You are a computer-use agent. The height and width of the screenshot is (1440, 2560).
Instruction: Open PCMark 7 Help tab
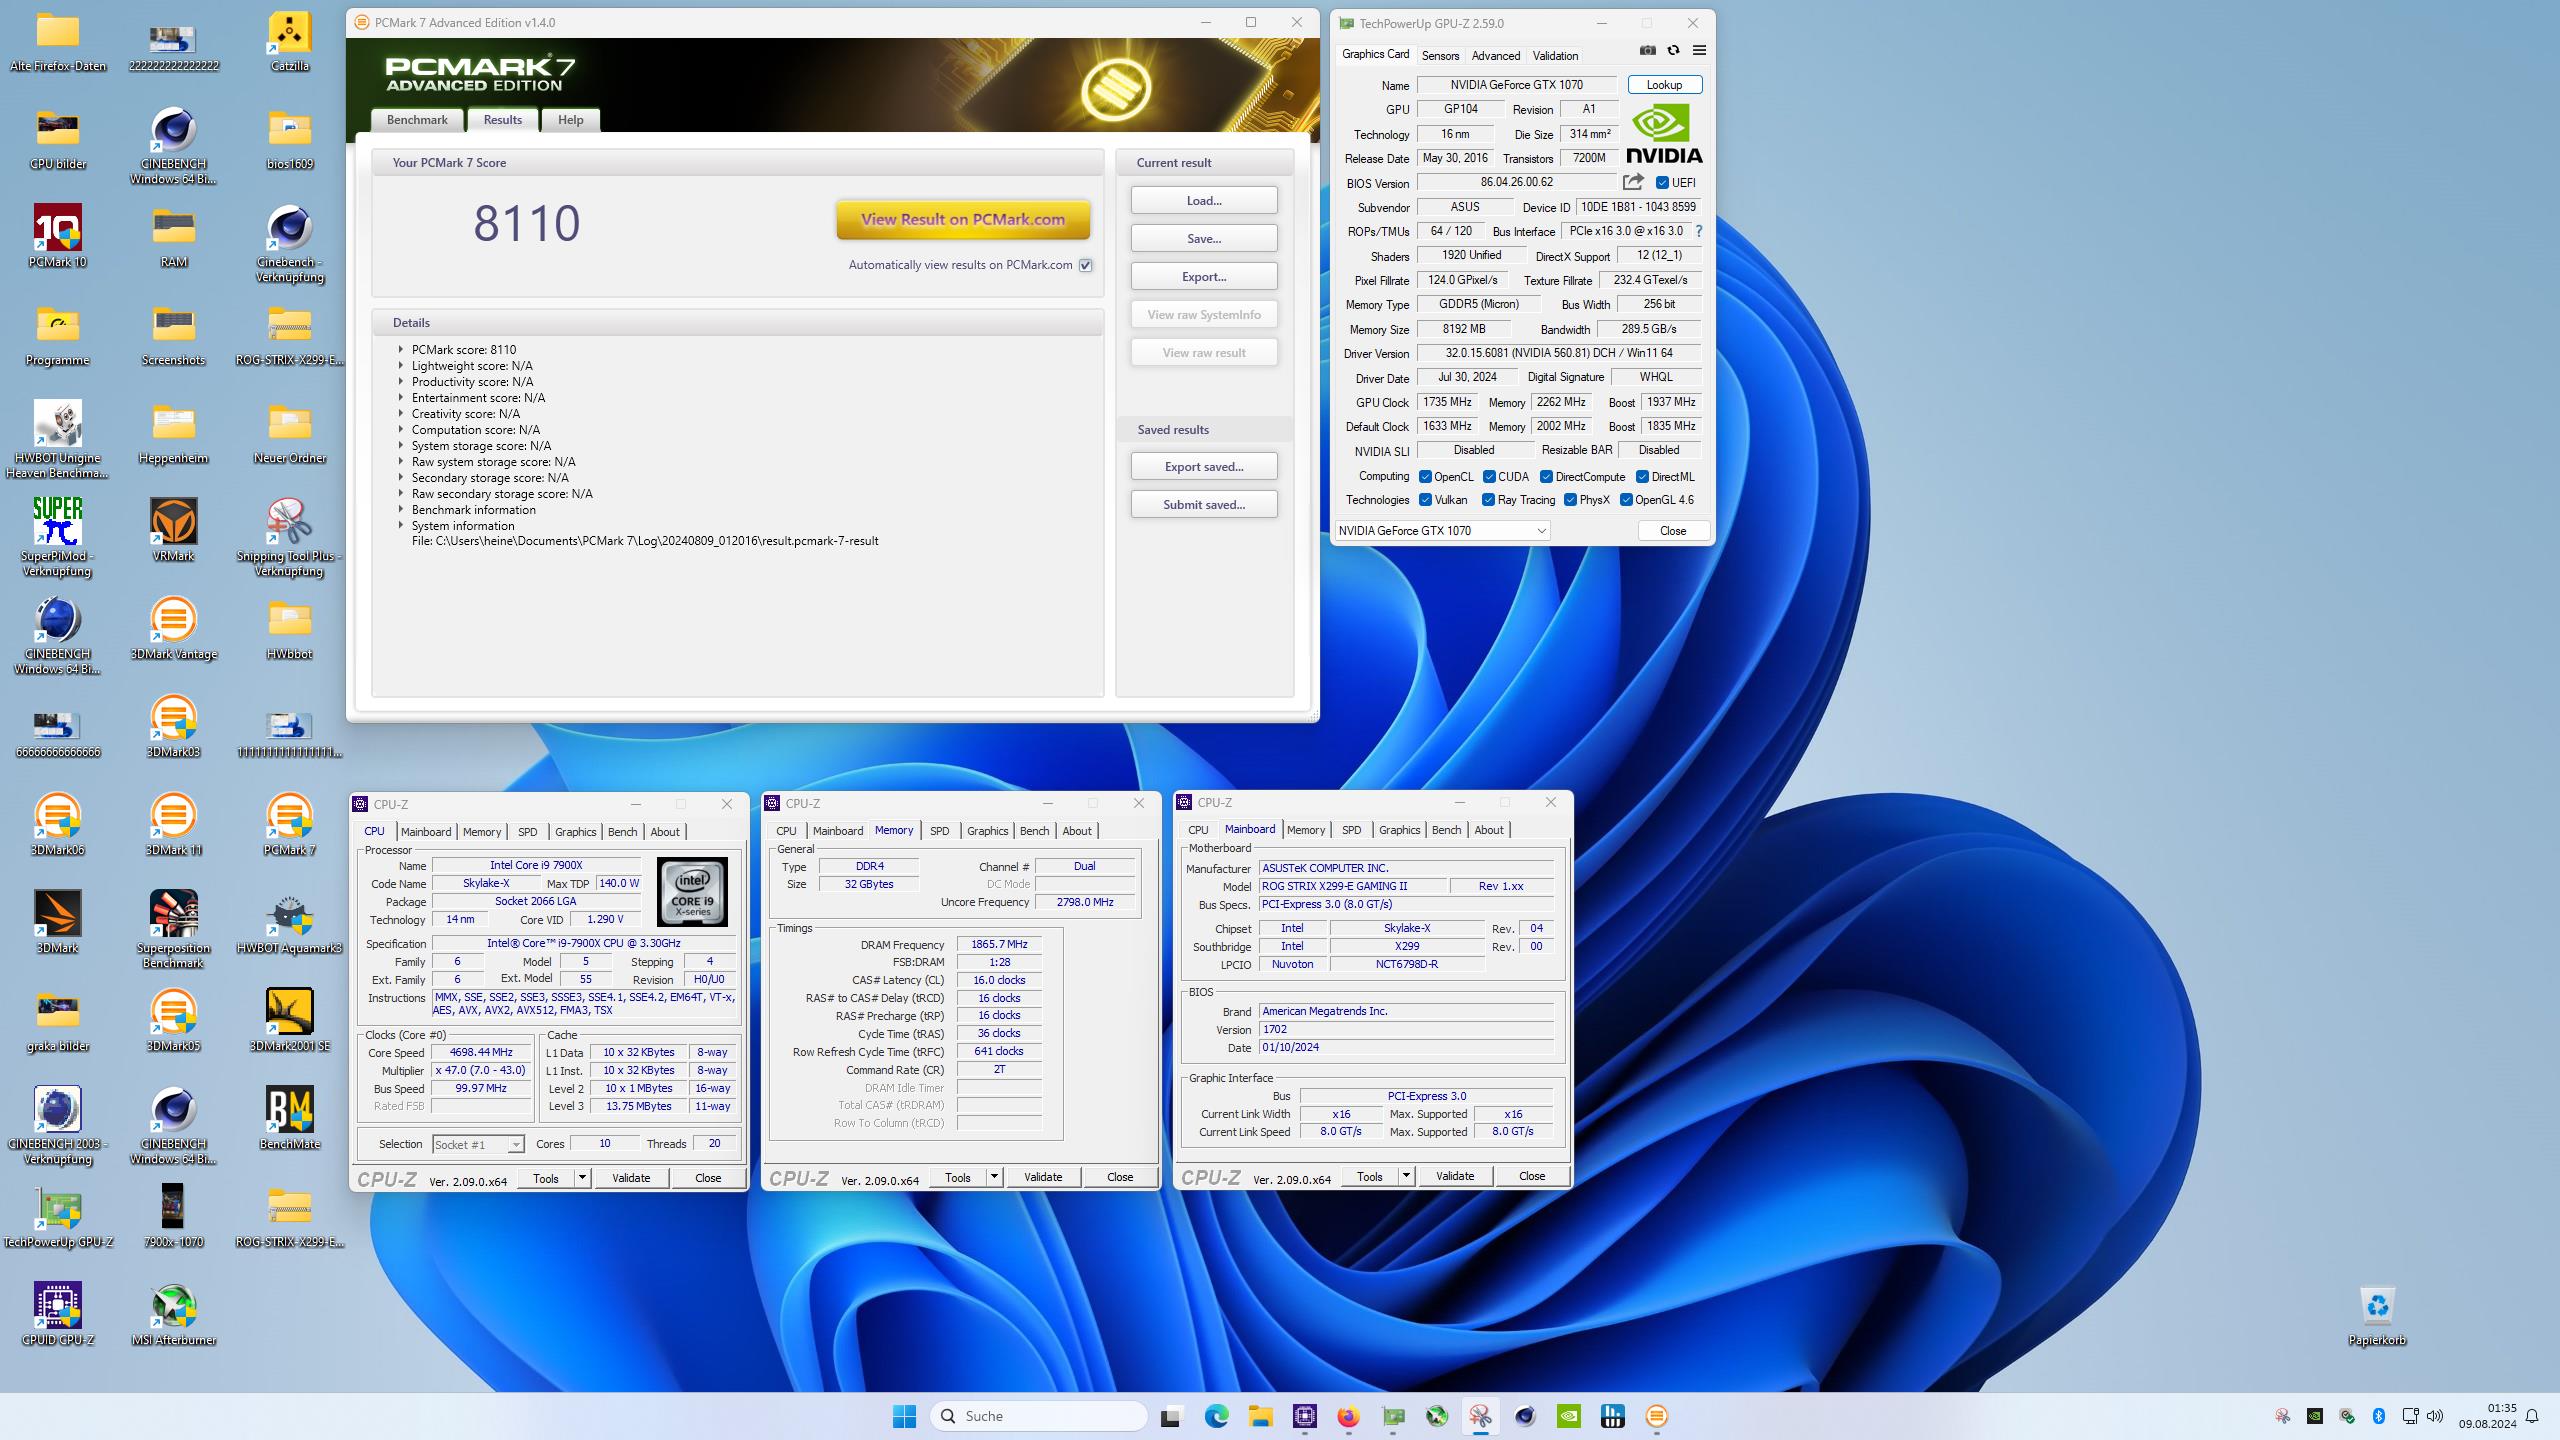tap(570, 120)
